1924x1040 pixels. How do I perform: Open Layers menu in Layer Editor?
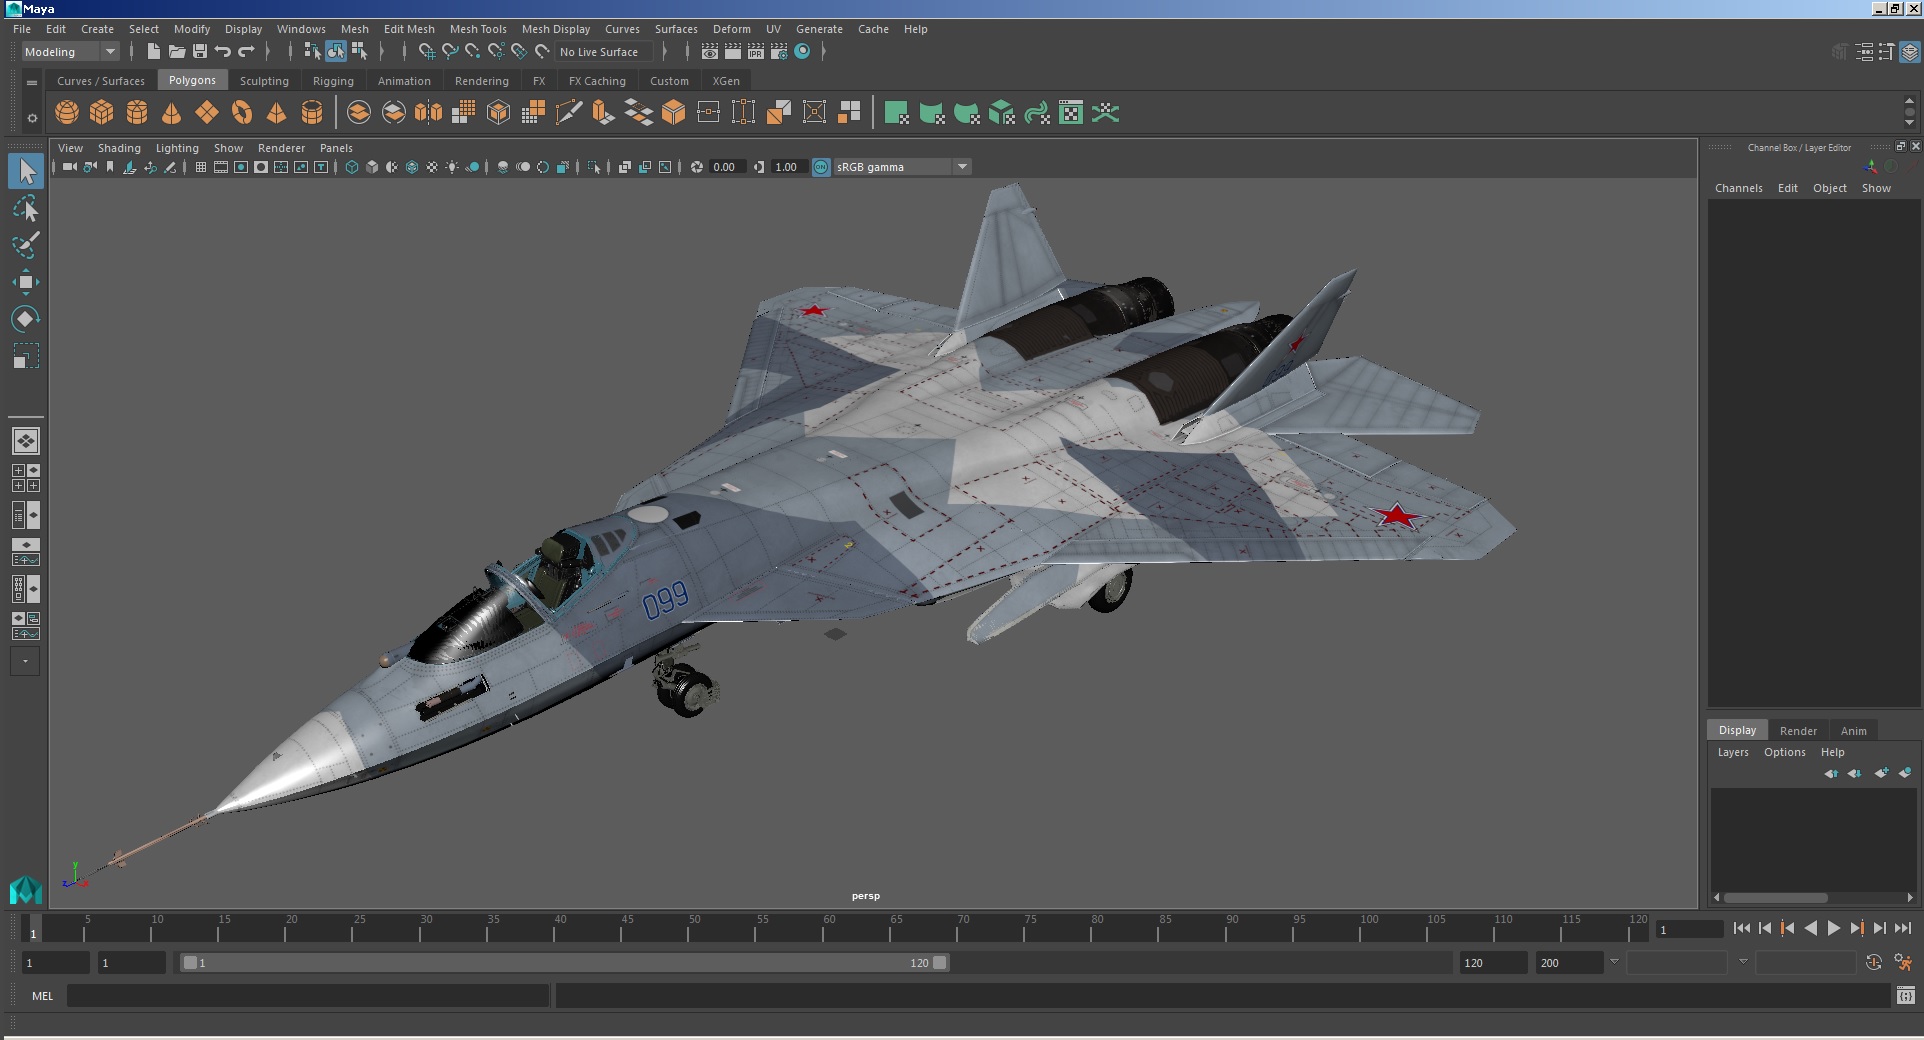tap(1733, 752)
